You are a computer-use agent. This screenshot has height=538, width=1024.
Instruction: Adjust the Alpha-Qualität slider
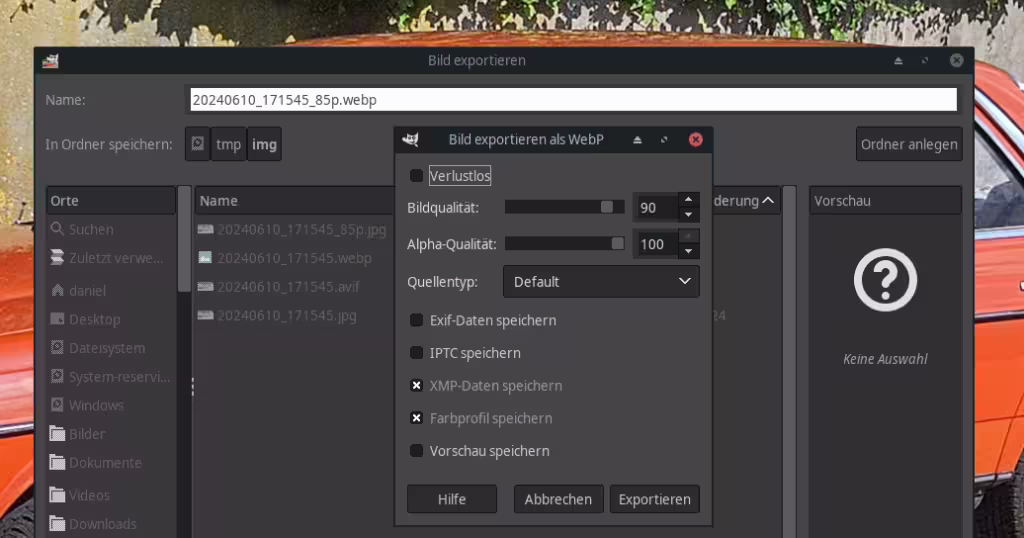tap(564, 244)
